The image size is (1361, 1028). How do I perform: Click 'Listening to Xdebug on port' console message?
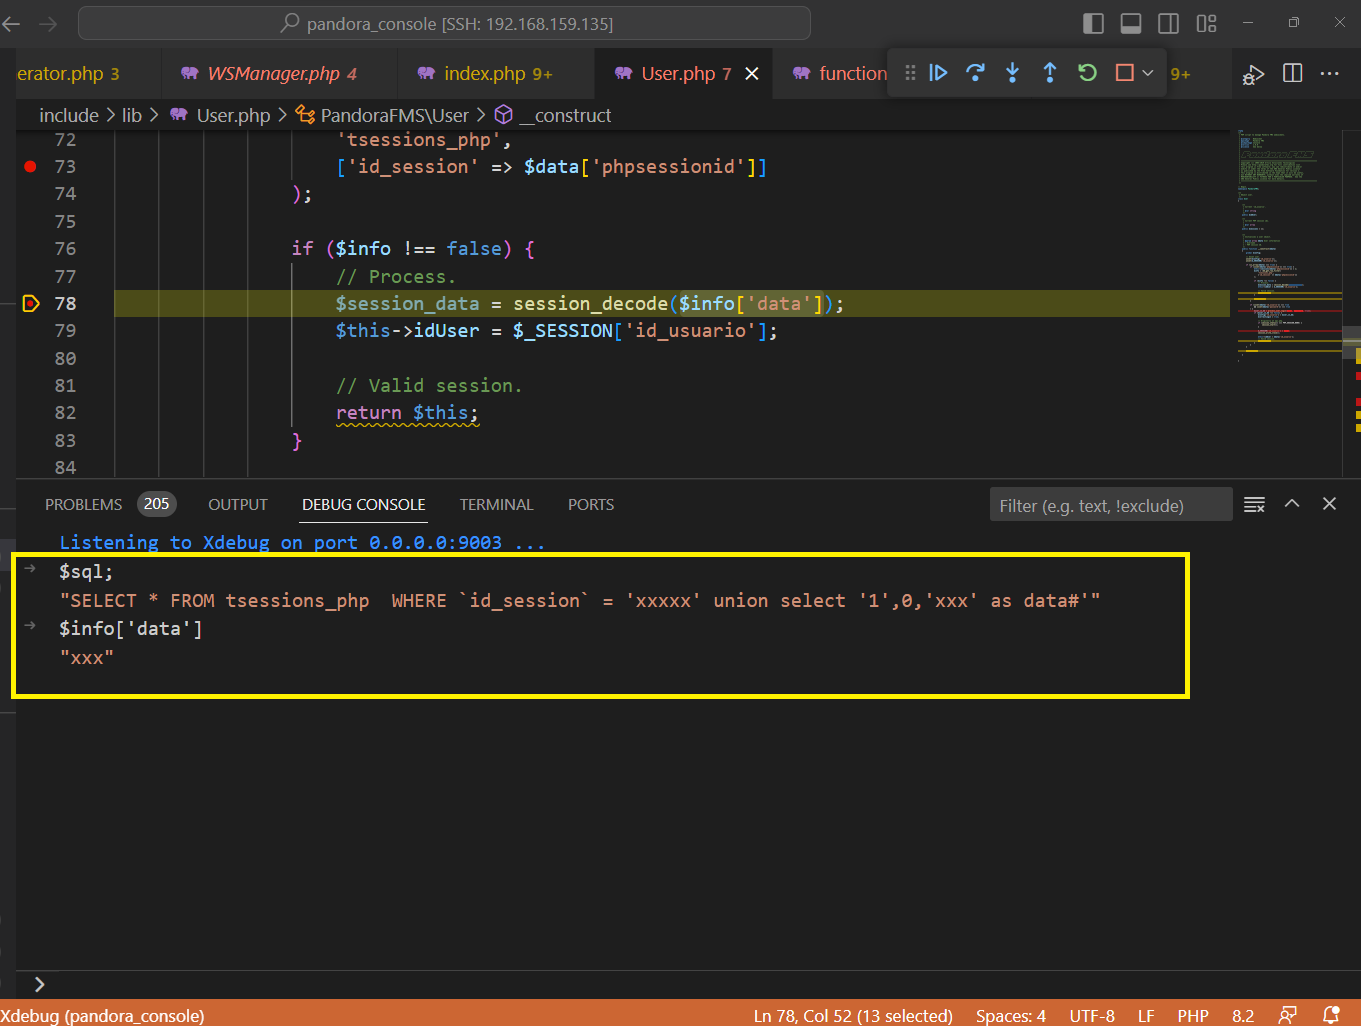pos(302,542)
